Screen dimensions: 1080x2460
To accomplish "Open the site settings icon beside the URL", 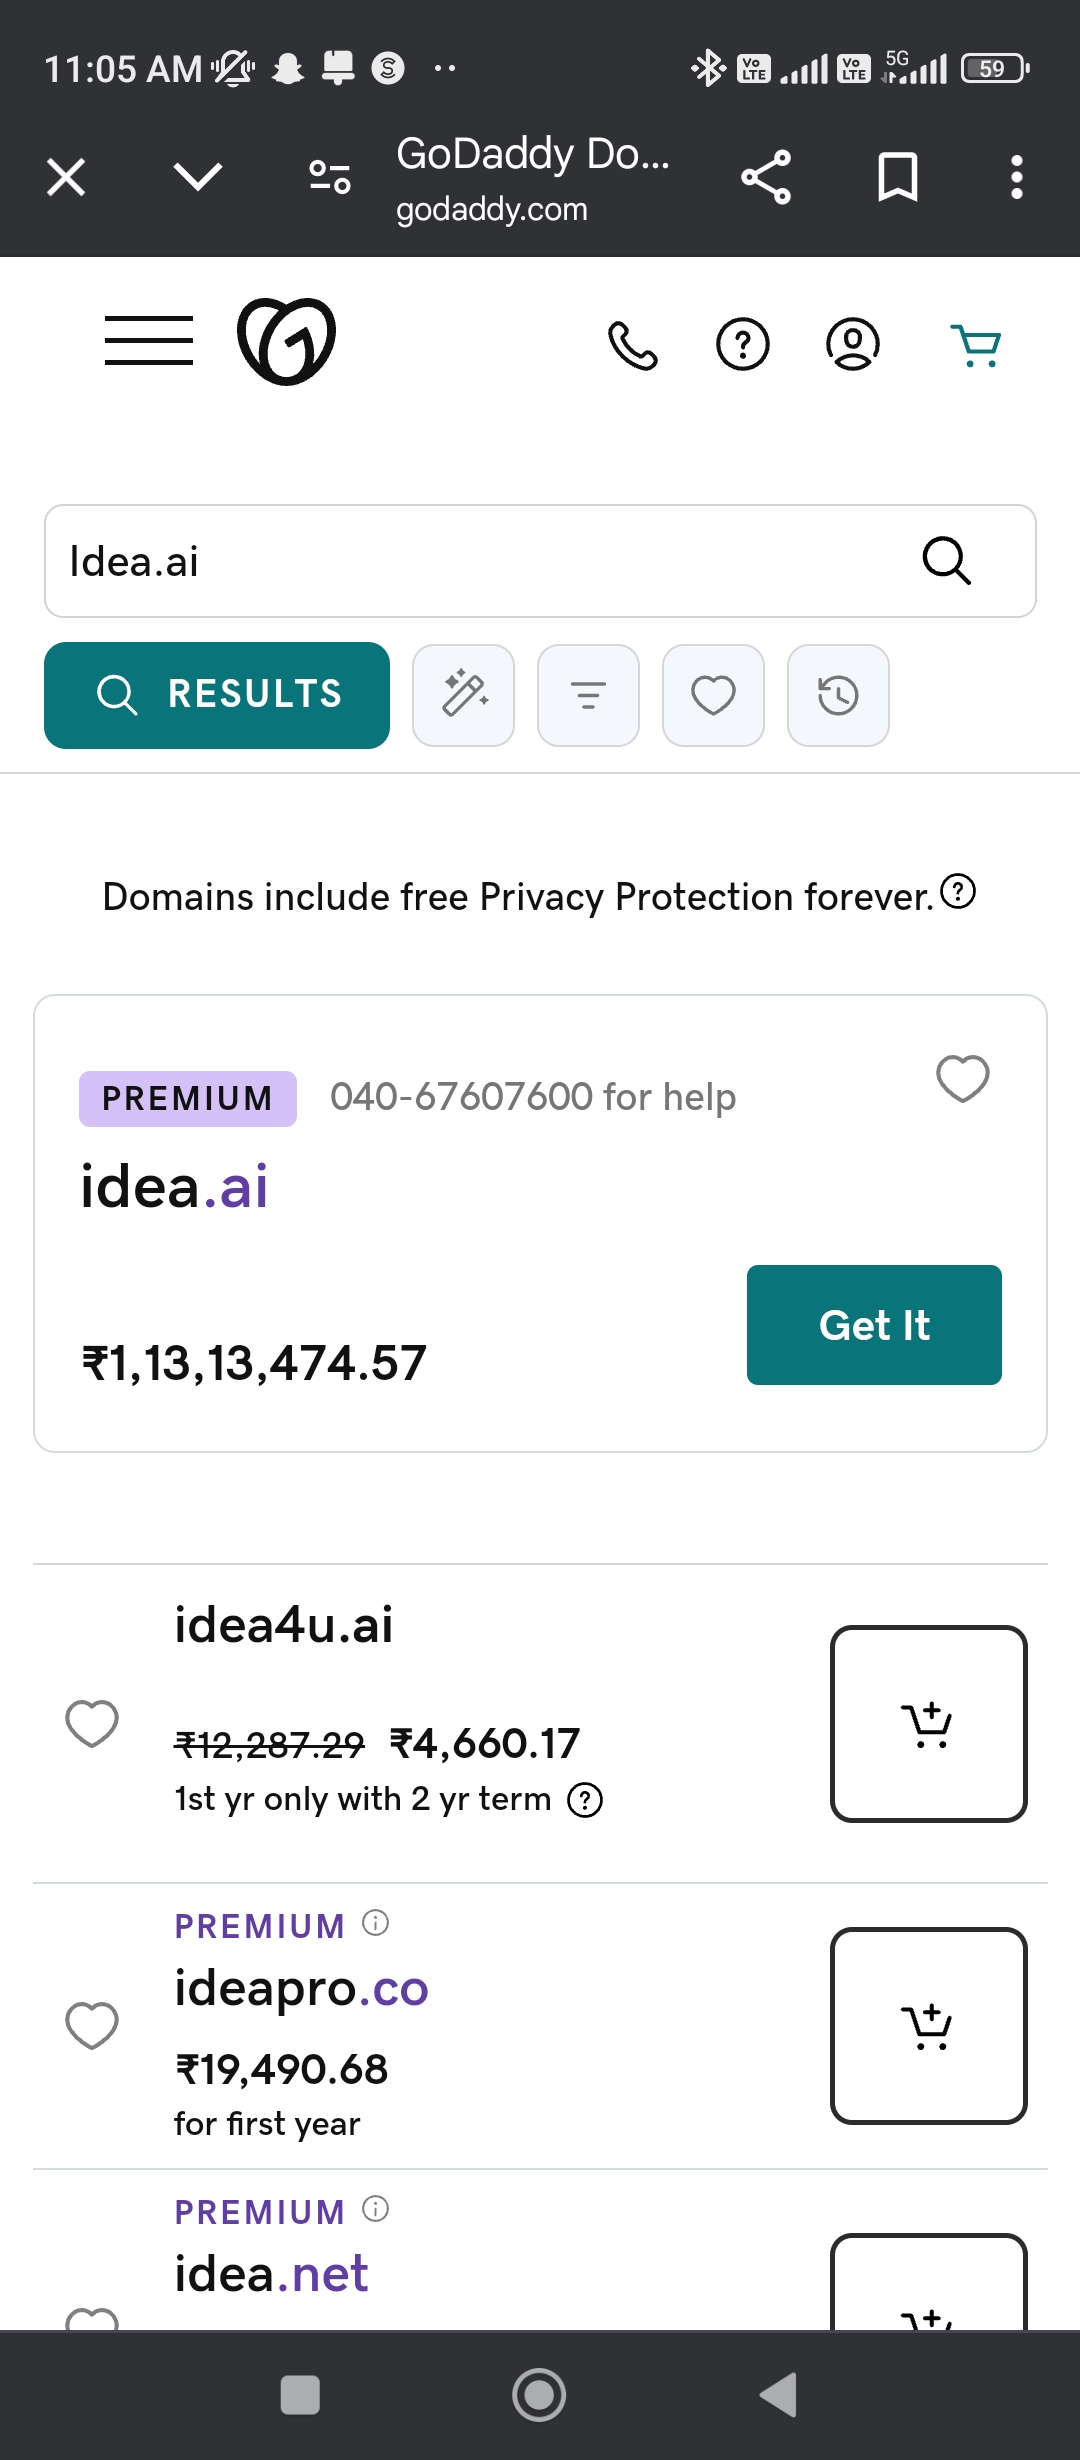I will pos(330,177).
